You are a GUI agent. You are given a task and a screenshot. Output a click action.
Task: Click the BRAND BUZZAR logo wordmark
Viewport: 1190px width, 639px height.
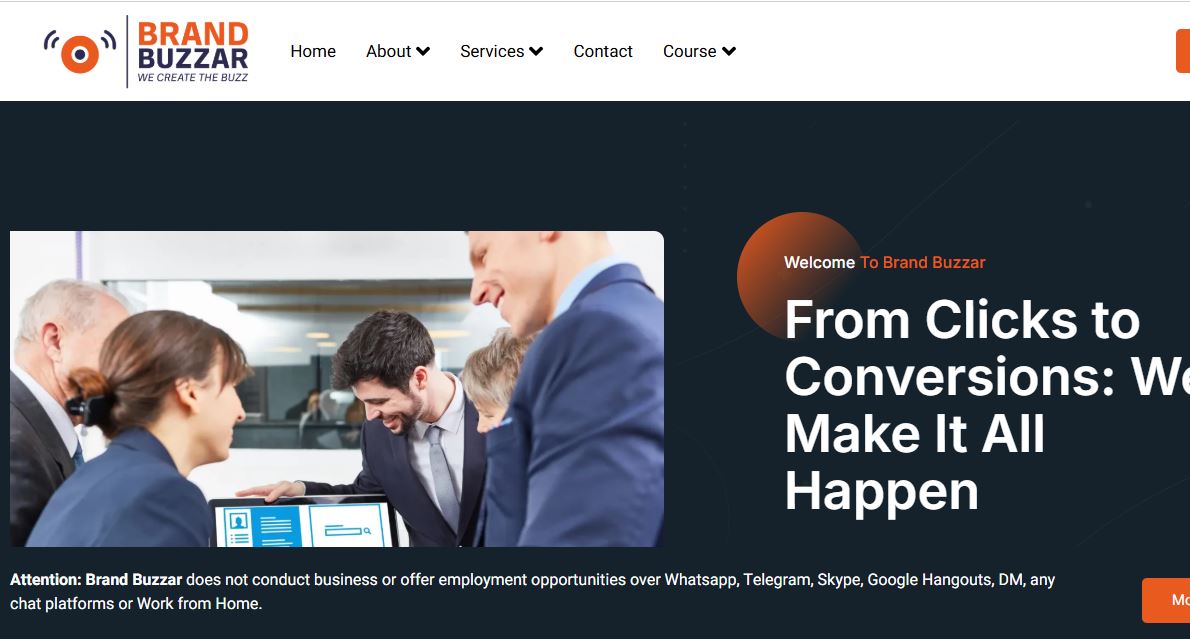click(x=193, y=46)
